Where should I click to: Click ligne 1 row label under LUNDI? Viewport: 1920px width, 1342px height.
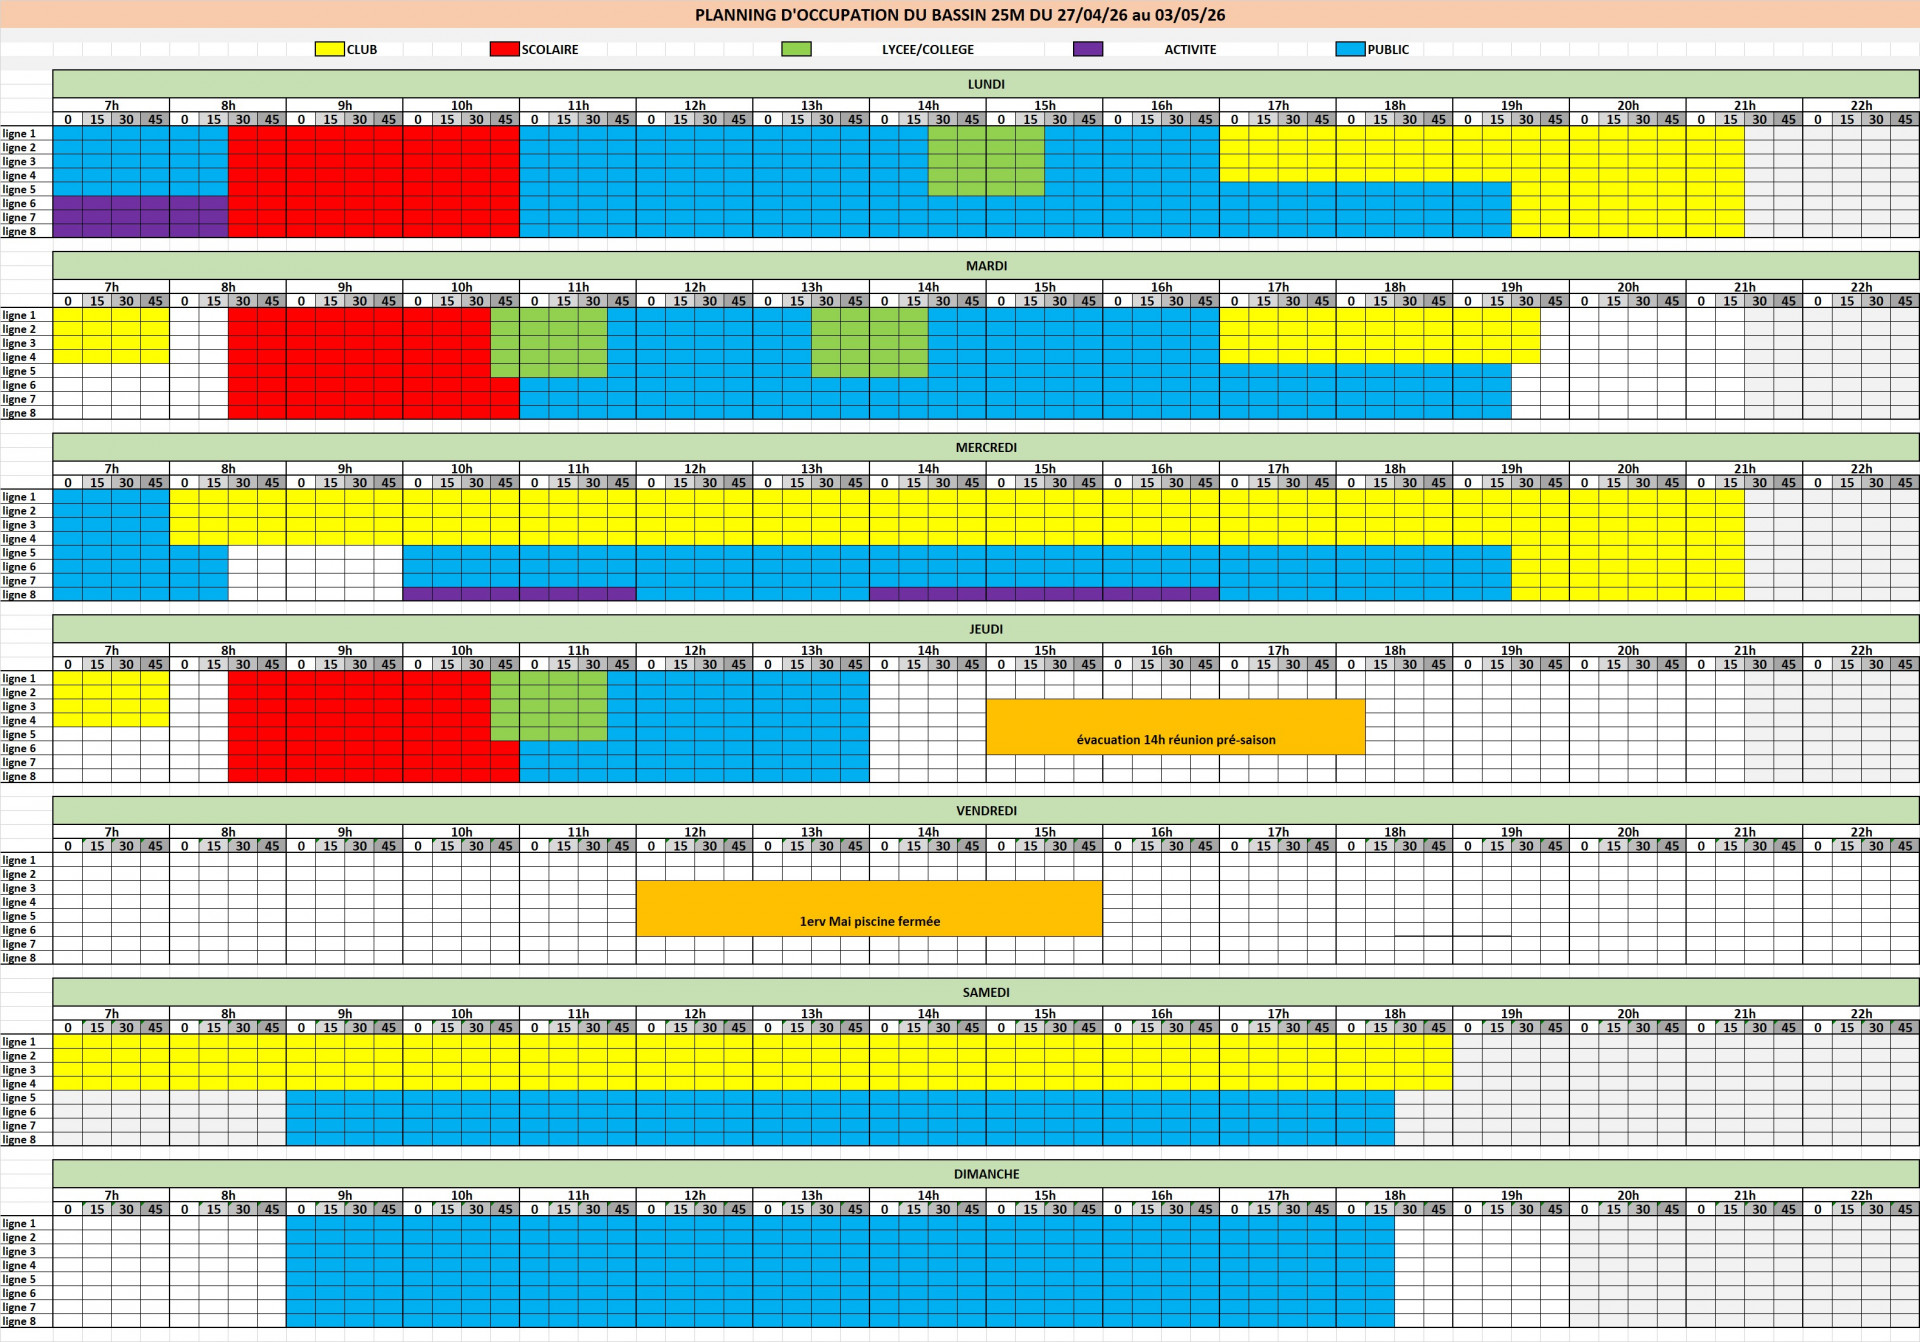pos(19,133)
